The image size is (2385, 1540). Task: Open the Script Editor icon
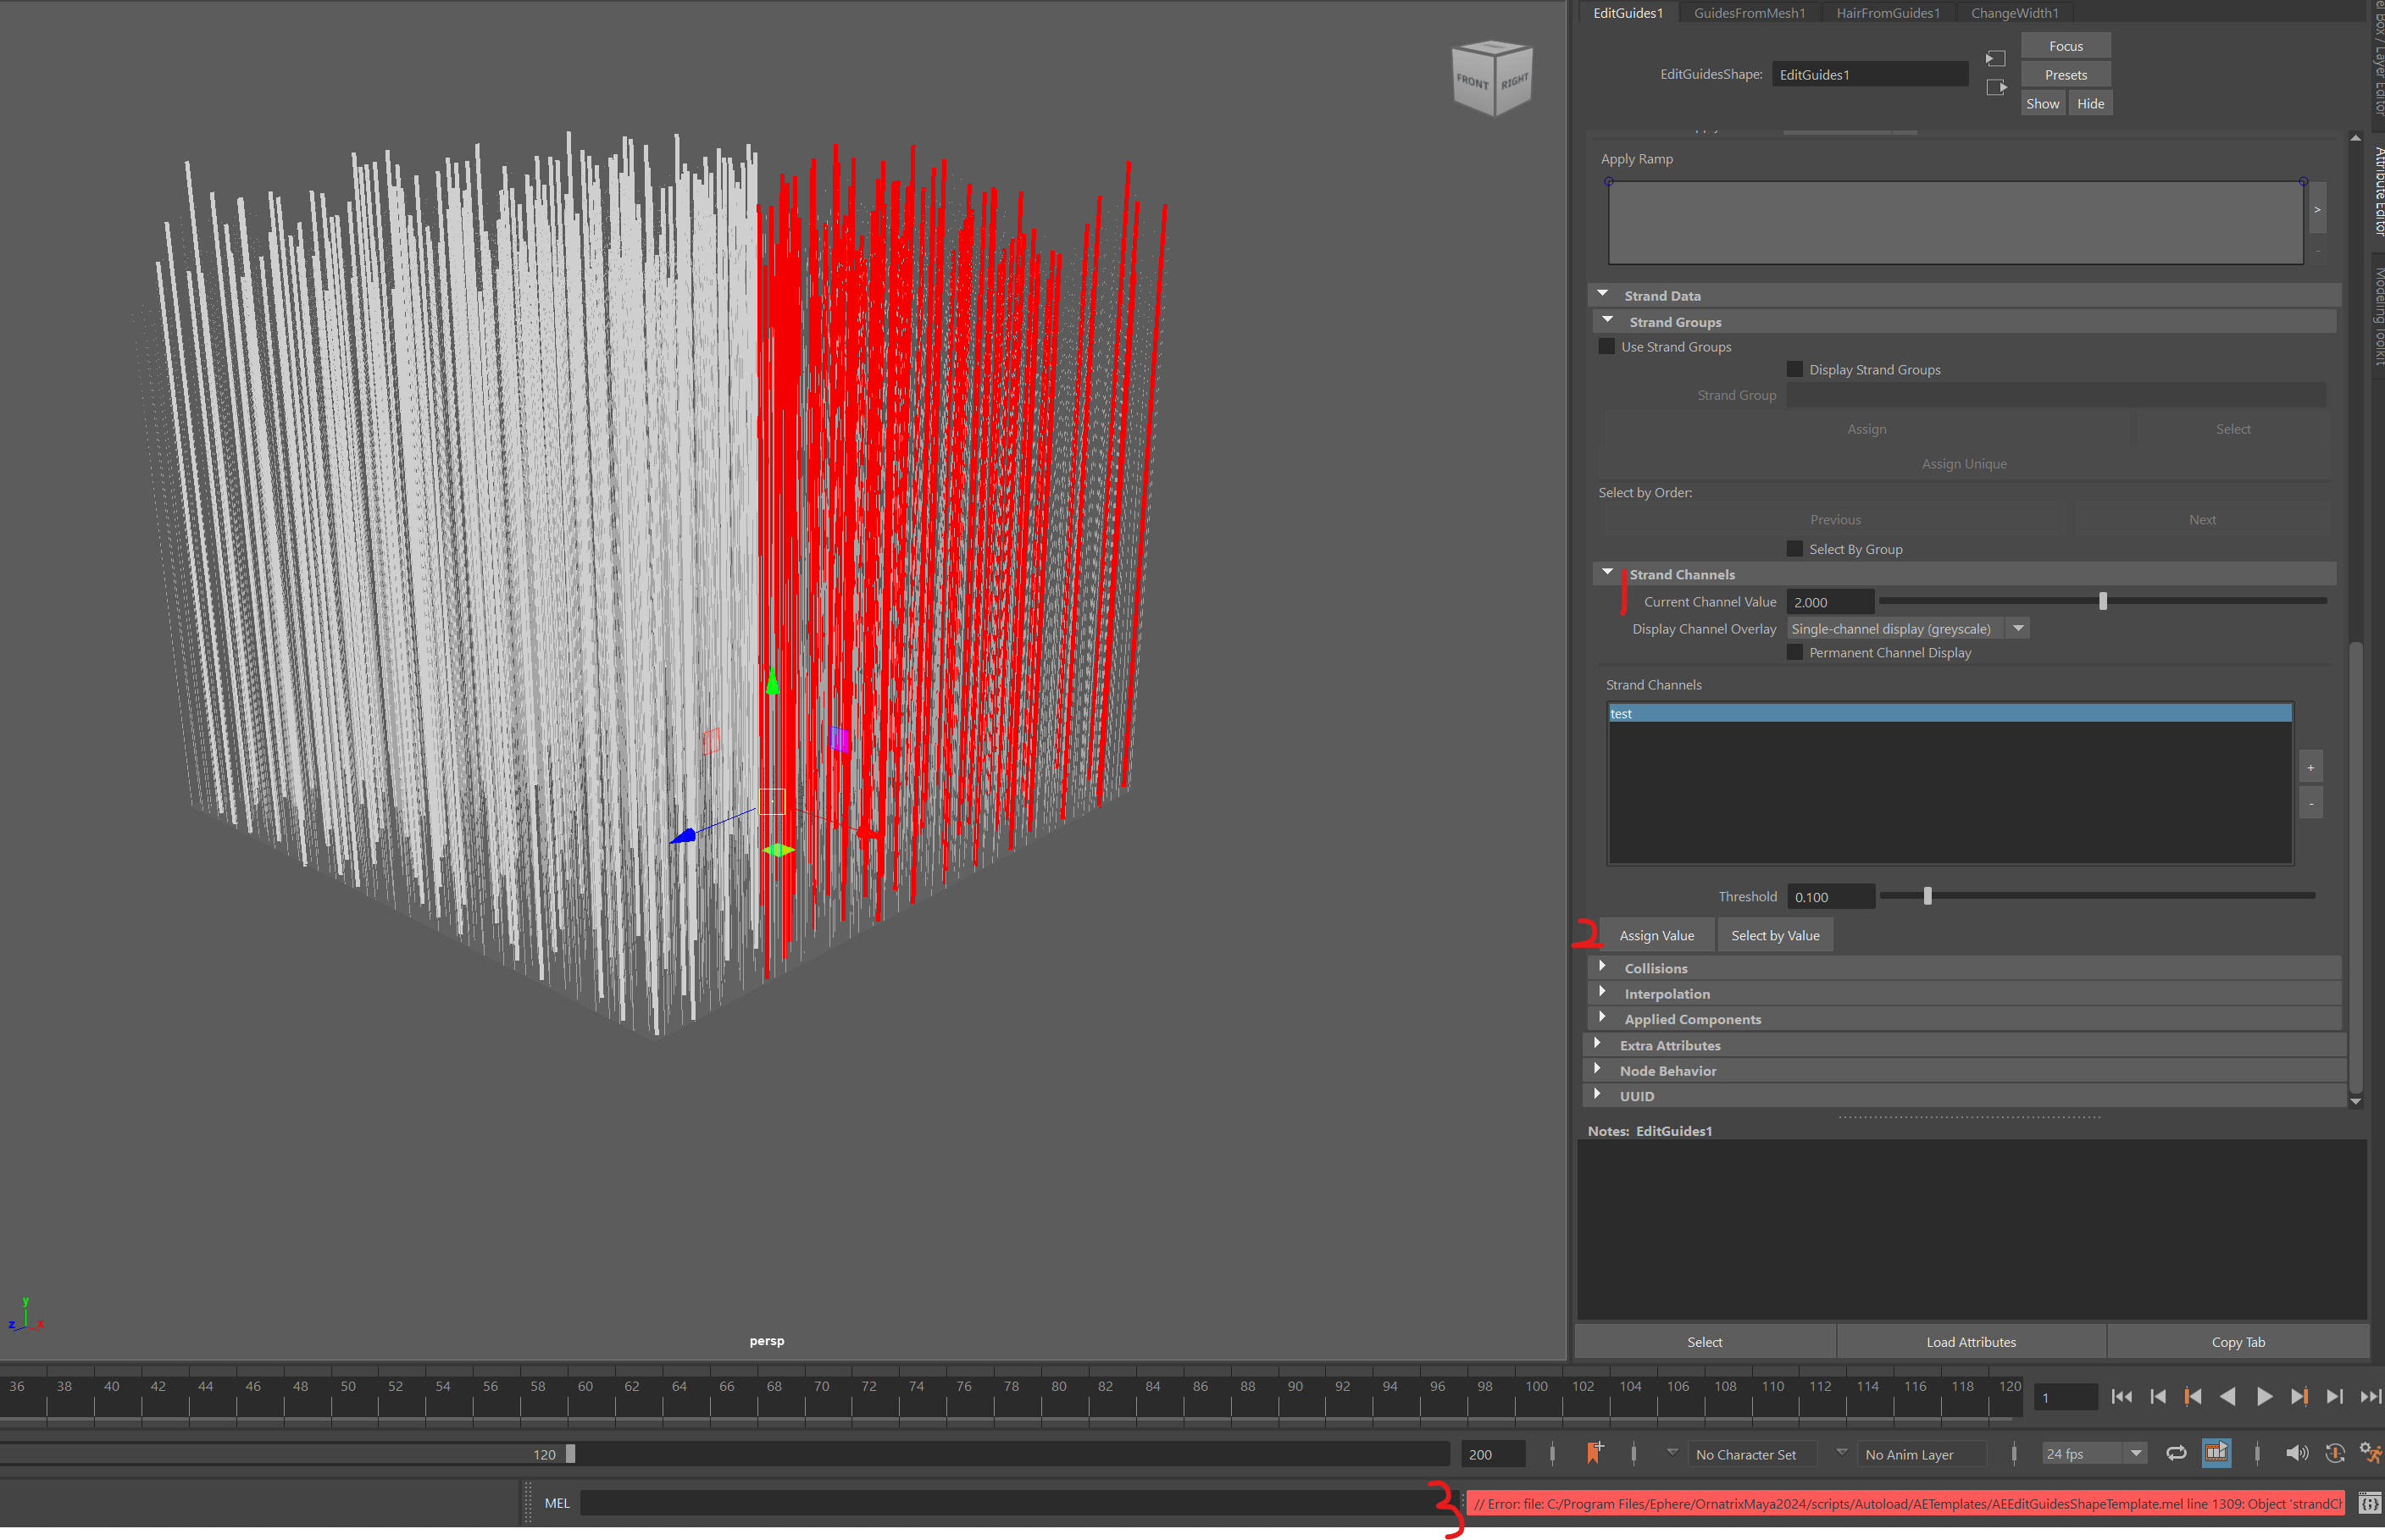coord(2369,1503)
